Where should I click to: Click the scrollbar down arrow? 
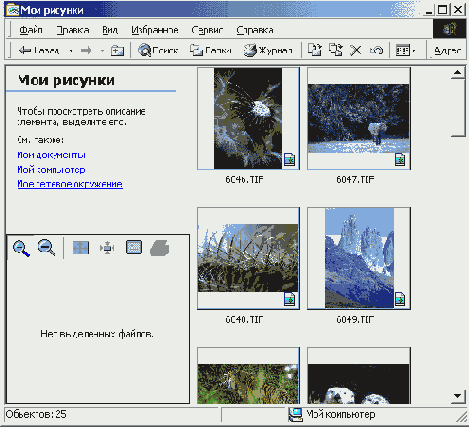tap(458, 396)
